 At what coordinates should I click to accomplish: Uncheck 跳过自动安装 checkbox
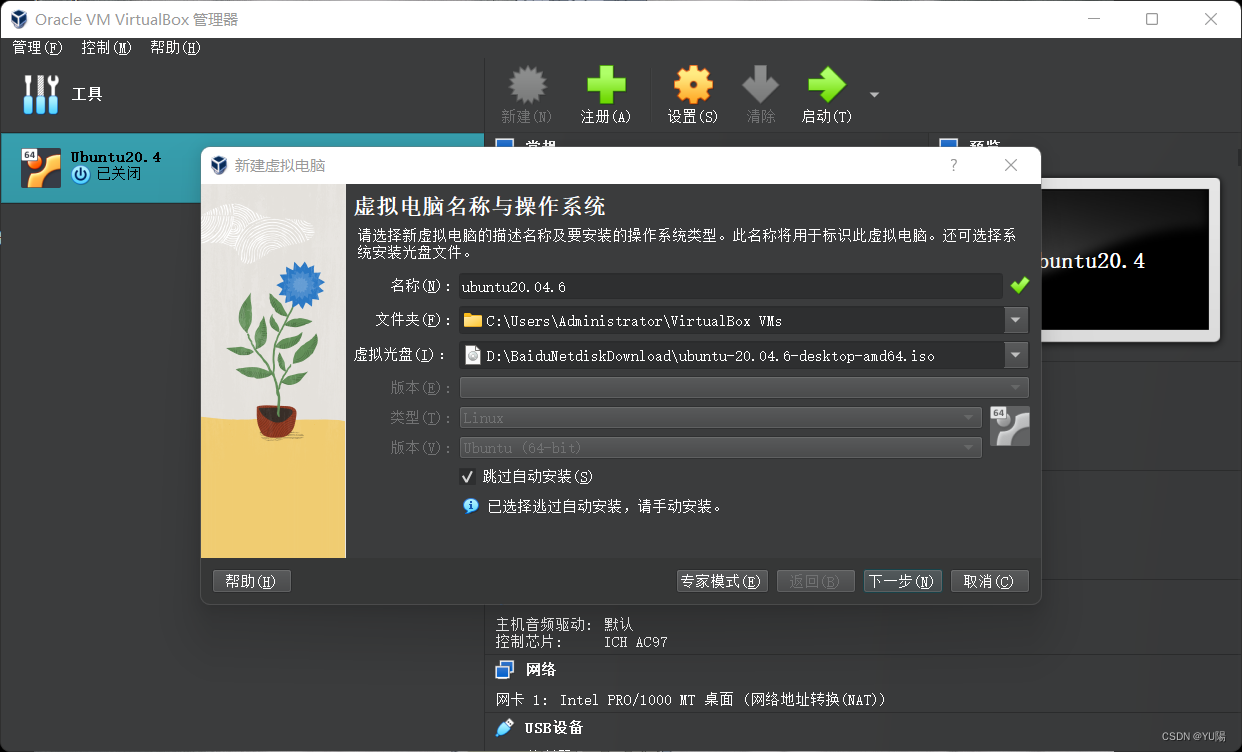pyautogui.click(x=467, y=477)
